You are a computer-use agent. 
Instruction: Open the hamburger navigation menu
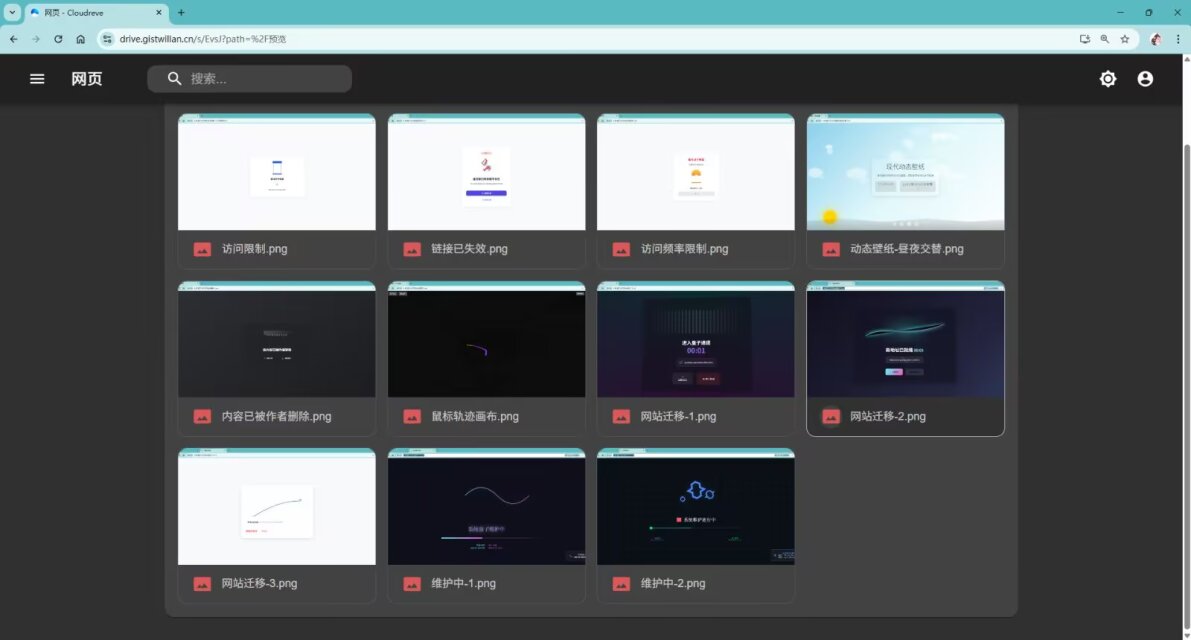pyautogui.click(x=37, y=79)
